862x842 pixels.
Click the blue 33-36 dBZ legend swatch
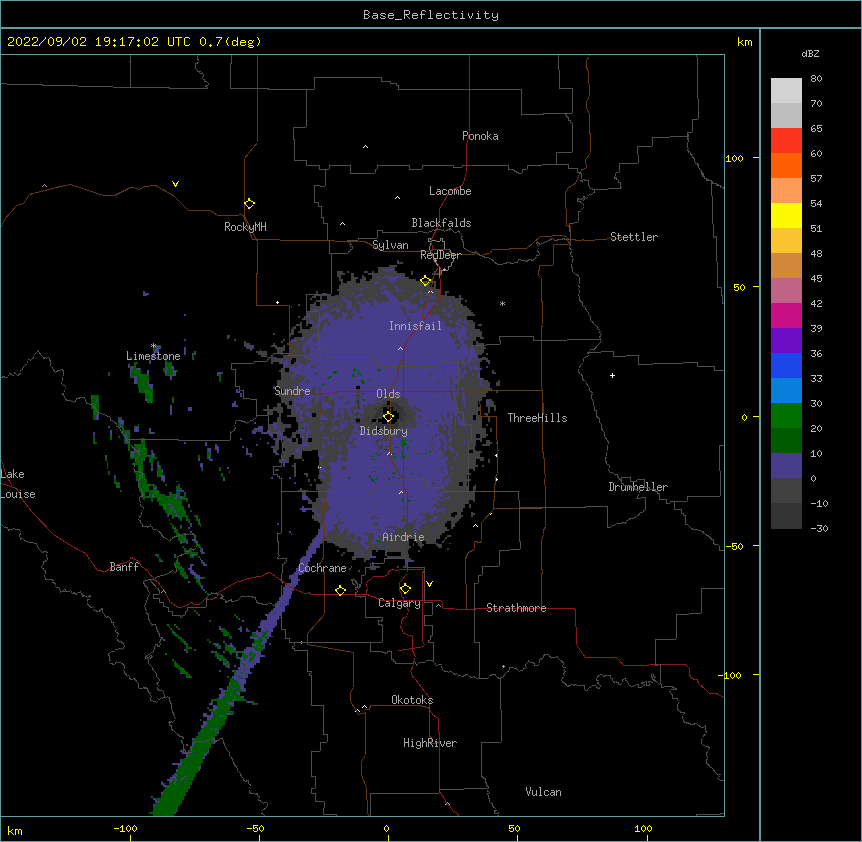pyautogui.click(x=786, y=365)
